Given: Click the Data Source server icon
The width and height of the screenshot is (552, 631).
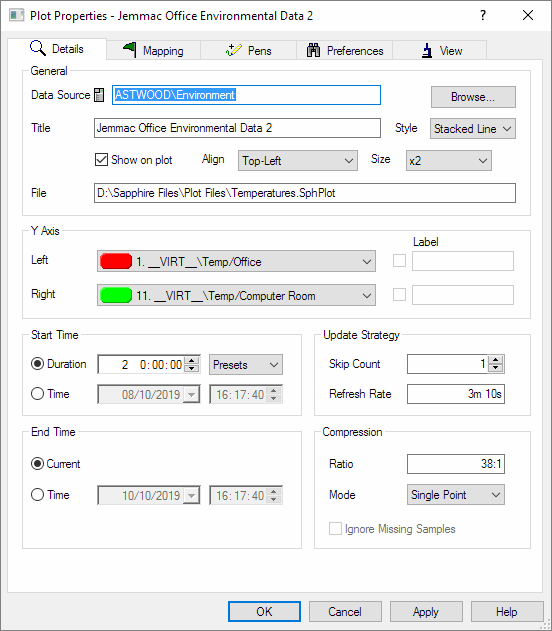Looking at the screenshot, I should point(99,95).
